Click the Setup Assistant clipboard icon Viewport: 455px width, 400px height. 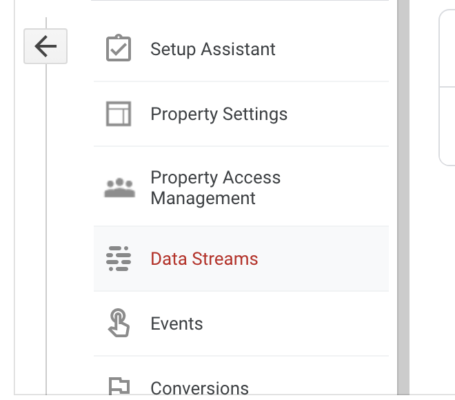tap(118, 48)
